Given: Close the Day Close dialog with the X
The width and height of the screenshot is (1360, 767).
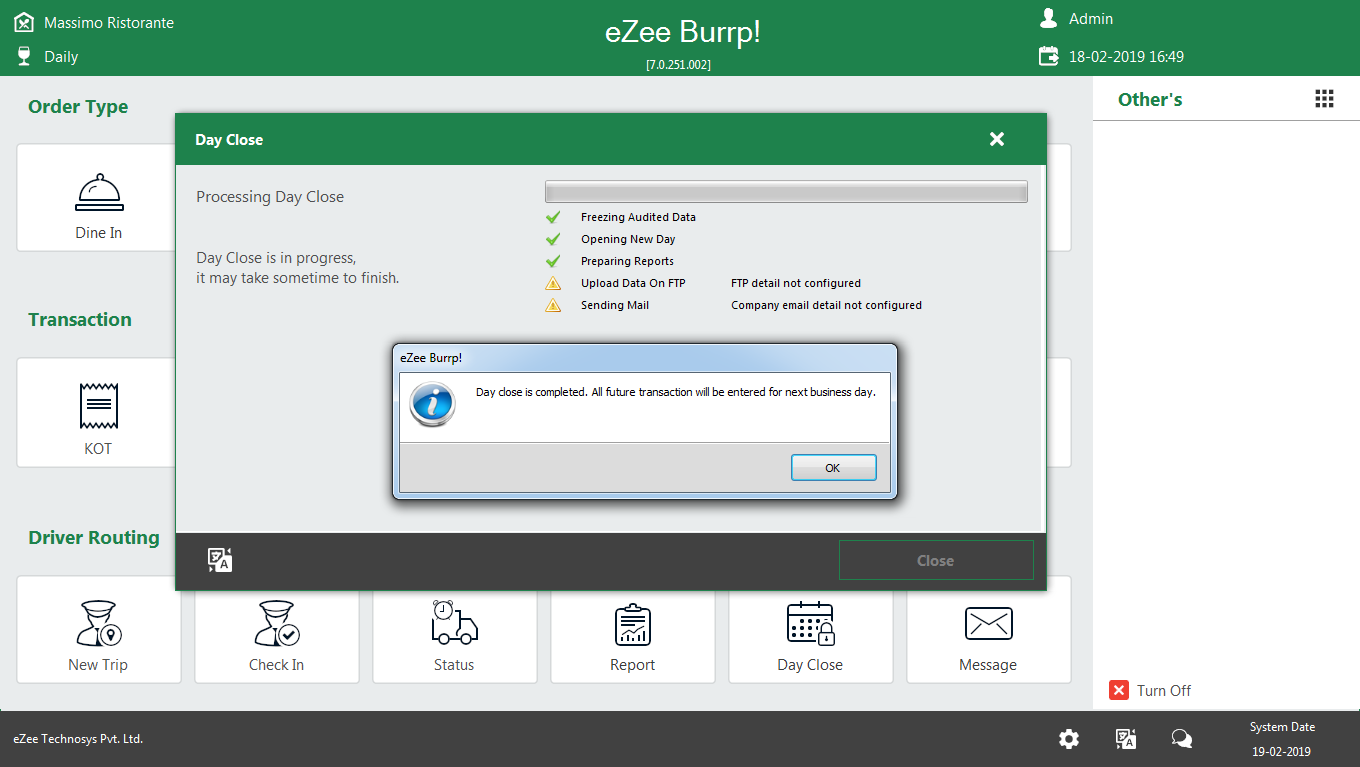Looking at the screenshot, I should (x=996, y=139).
